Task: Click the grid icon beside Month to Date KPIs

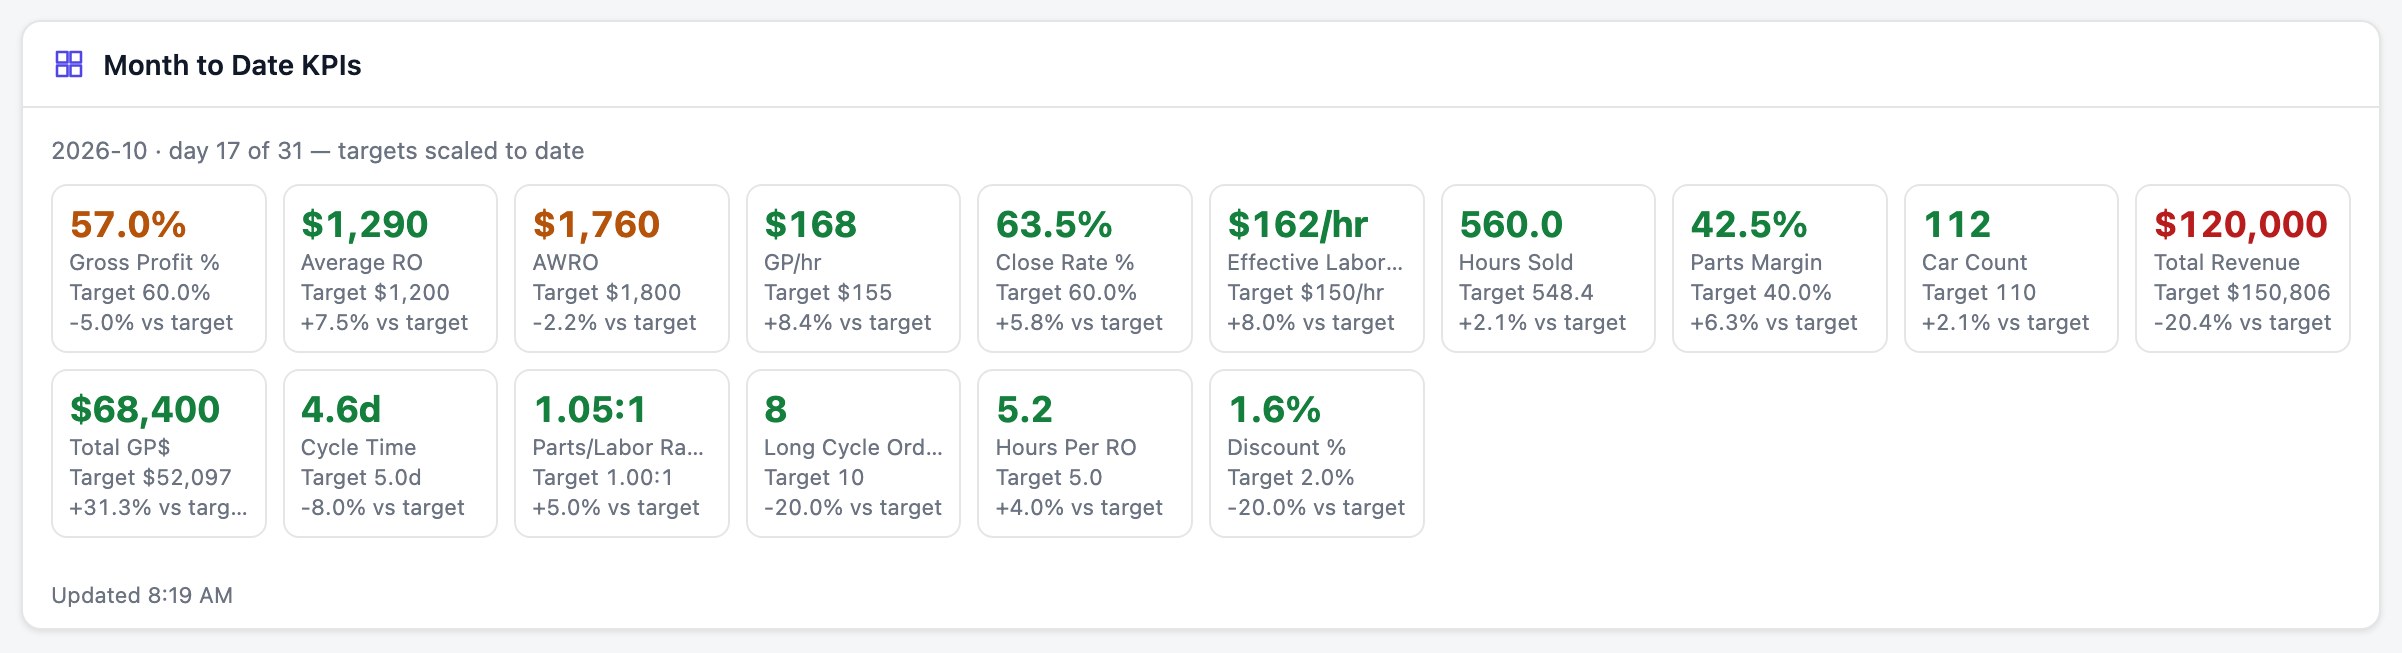Action: point(69,65)
